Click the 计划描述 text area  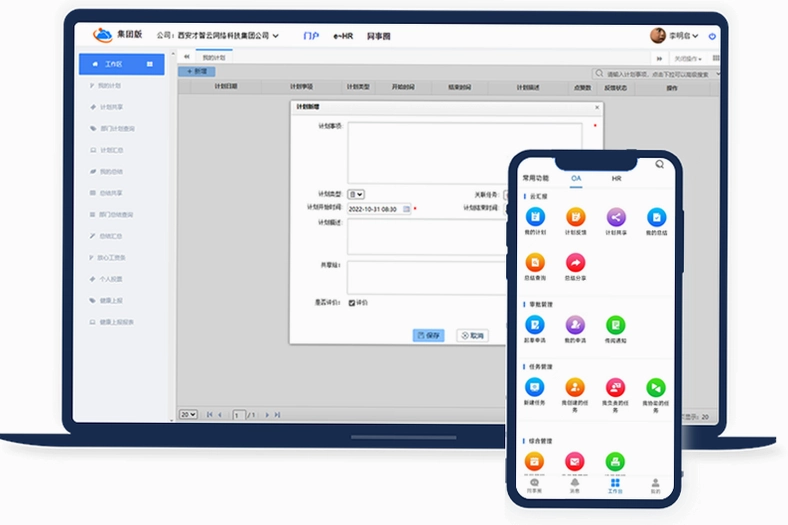(427, 237)
